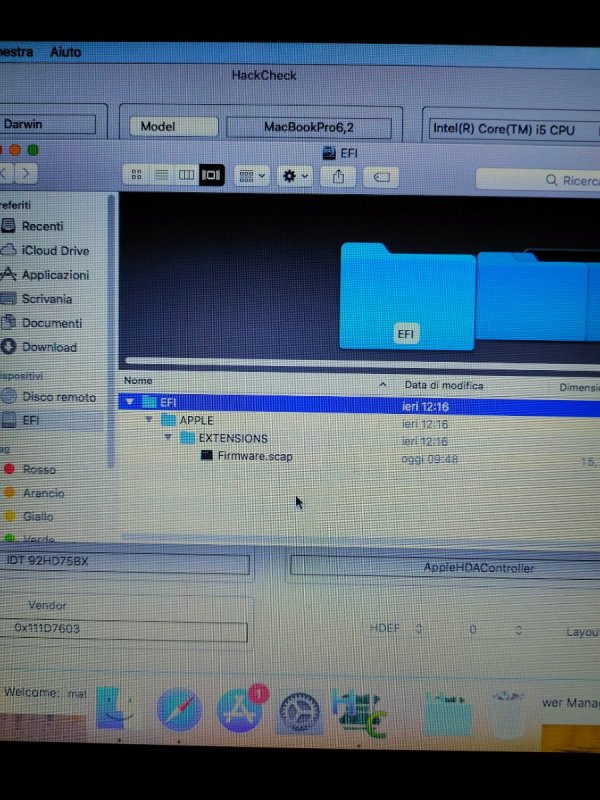This screenshot has height=800, width=600.
Task: Click the EFI window title proxy icon
Action: [x=329, y=153]
